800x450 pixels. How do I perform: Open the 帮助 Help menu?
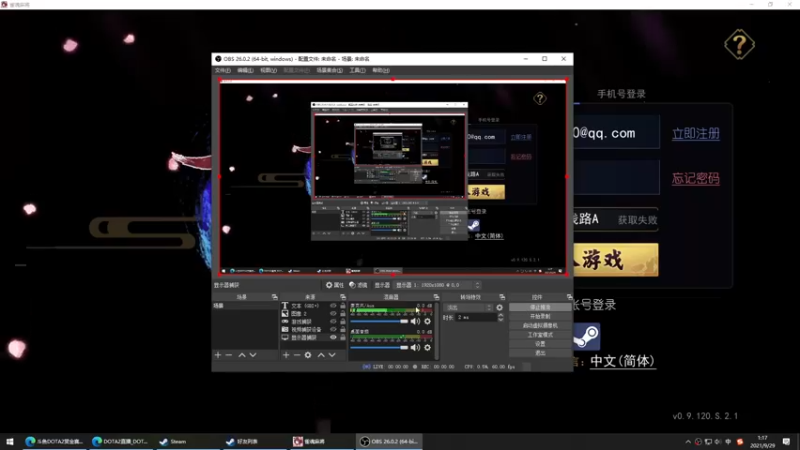pyautogui.click(x=381, y=70)
